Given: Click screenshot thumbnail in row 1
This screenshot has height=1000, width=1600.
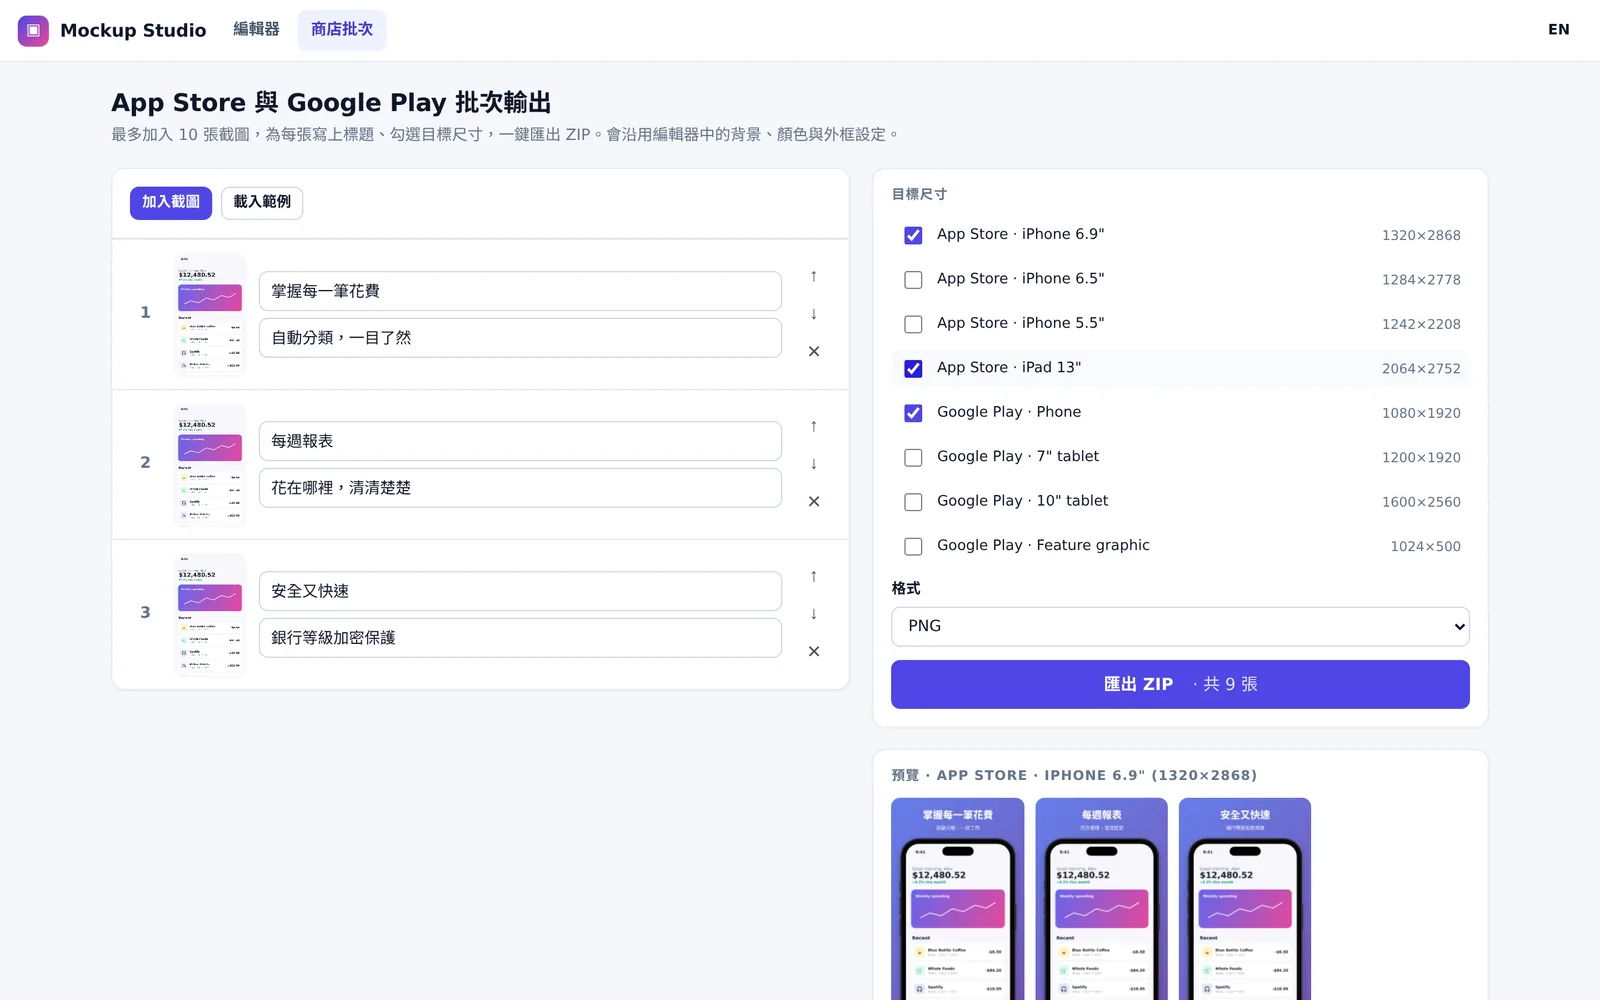Looking at the screenshot, I should (x=210, y=314).
